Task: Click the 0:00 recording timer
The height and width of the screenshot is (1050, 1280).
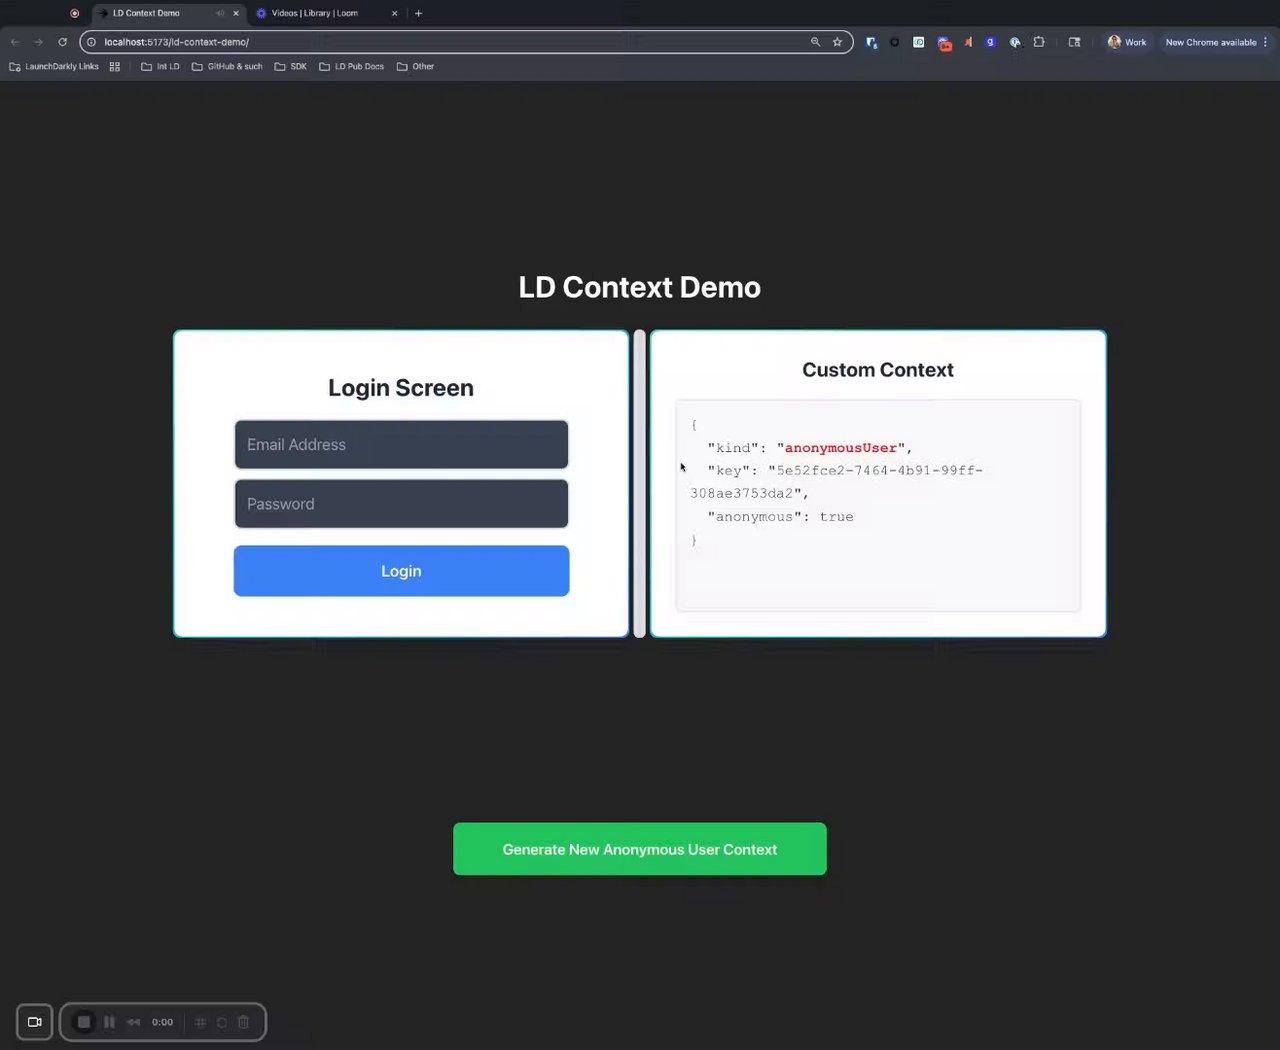Action: pyautogui.click(x=162, y=1022)
